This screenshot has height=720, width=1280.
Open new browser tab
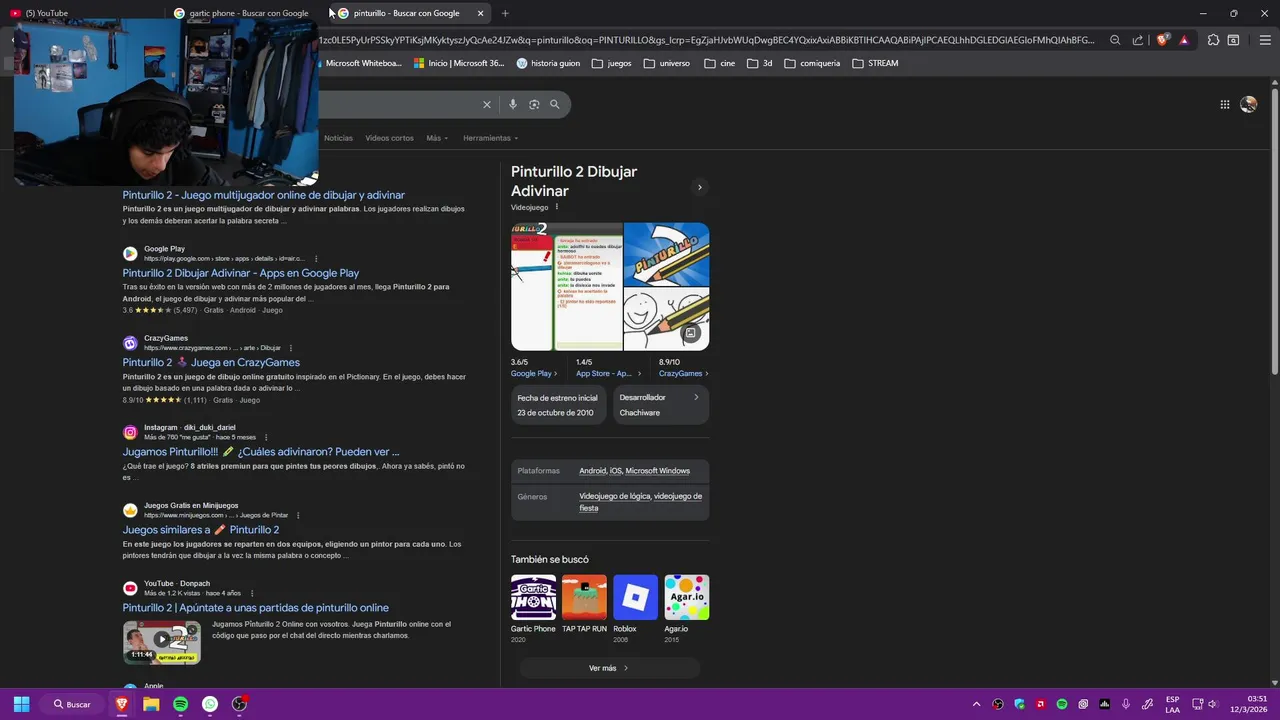pos(505,13)
